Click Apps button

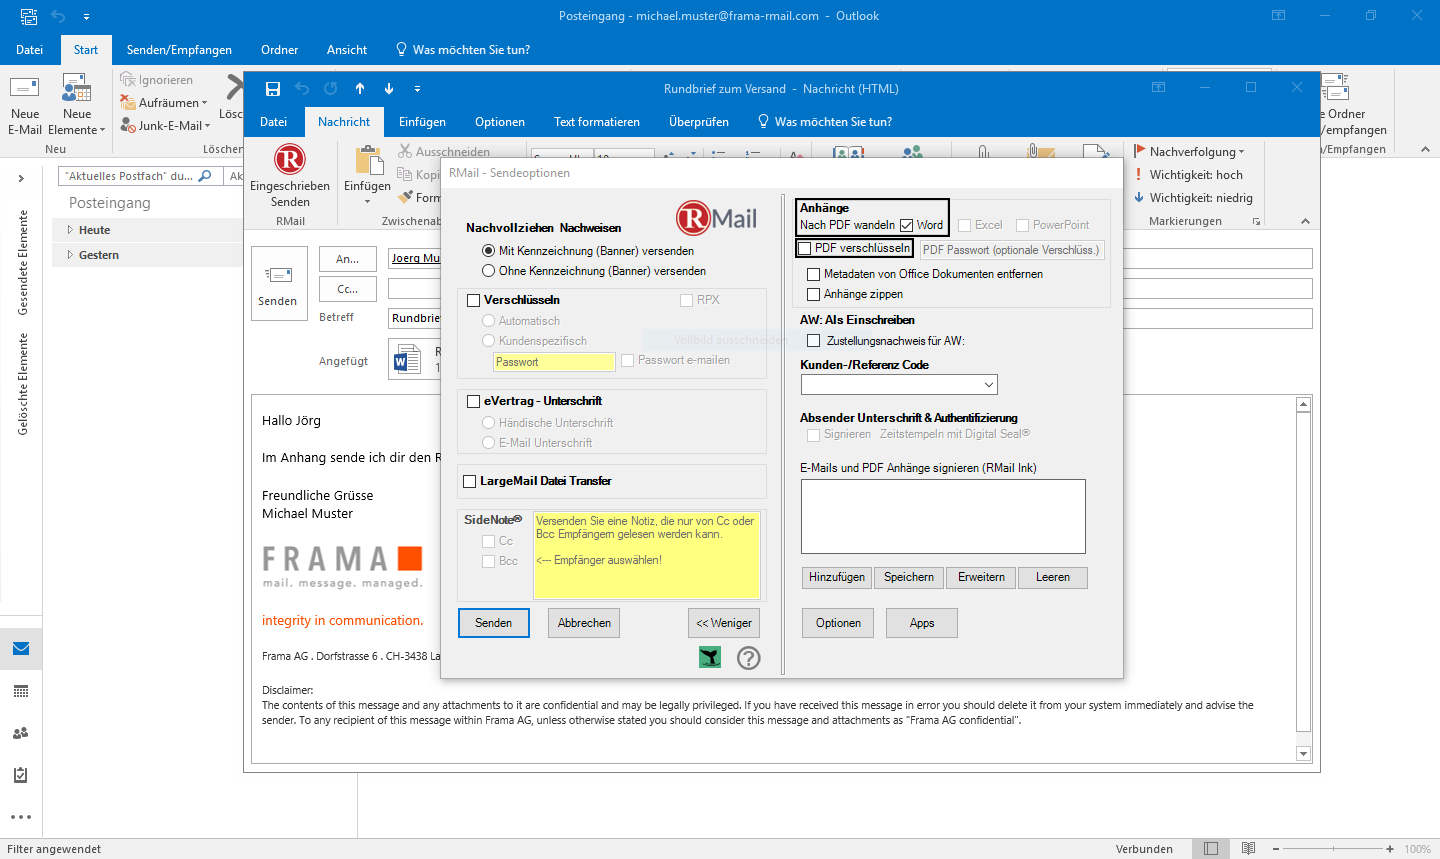(922, 623)
